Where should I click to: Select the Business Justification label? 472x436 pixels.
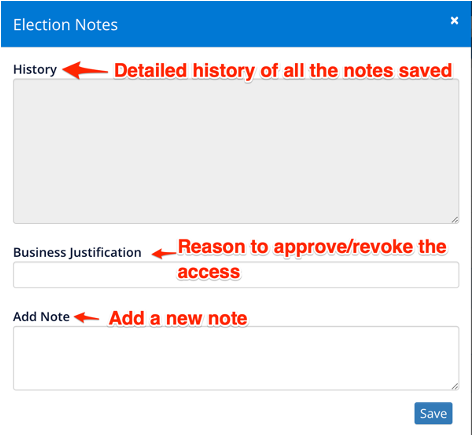(77, 252)
